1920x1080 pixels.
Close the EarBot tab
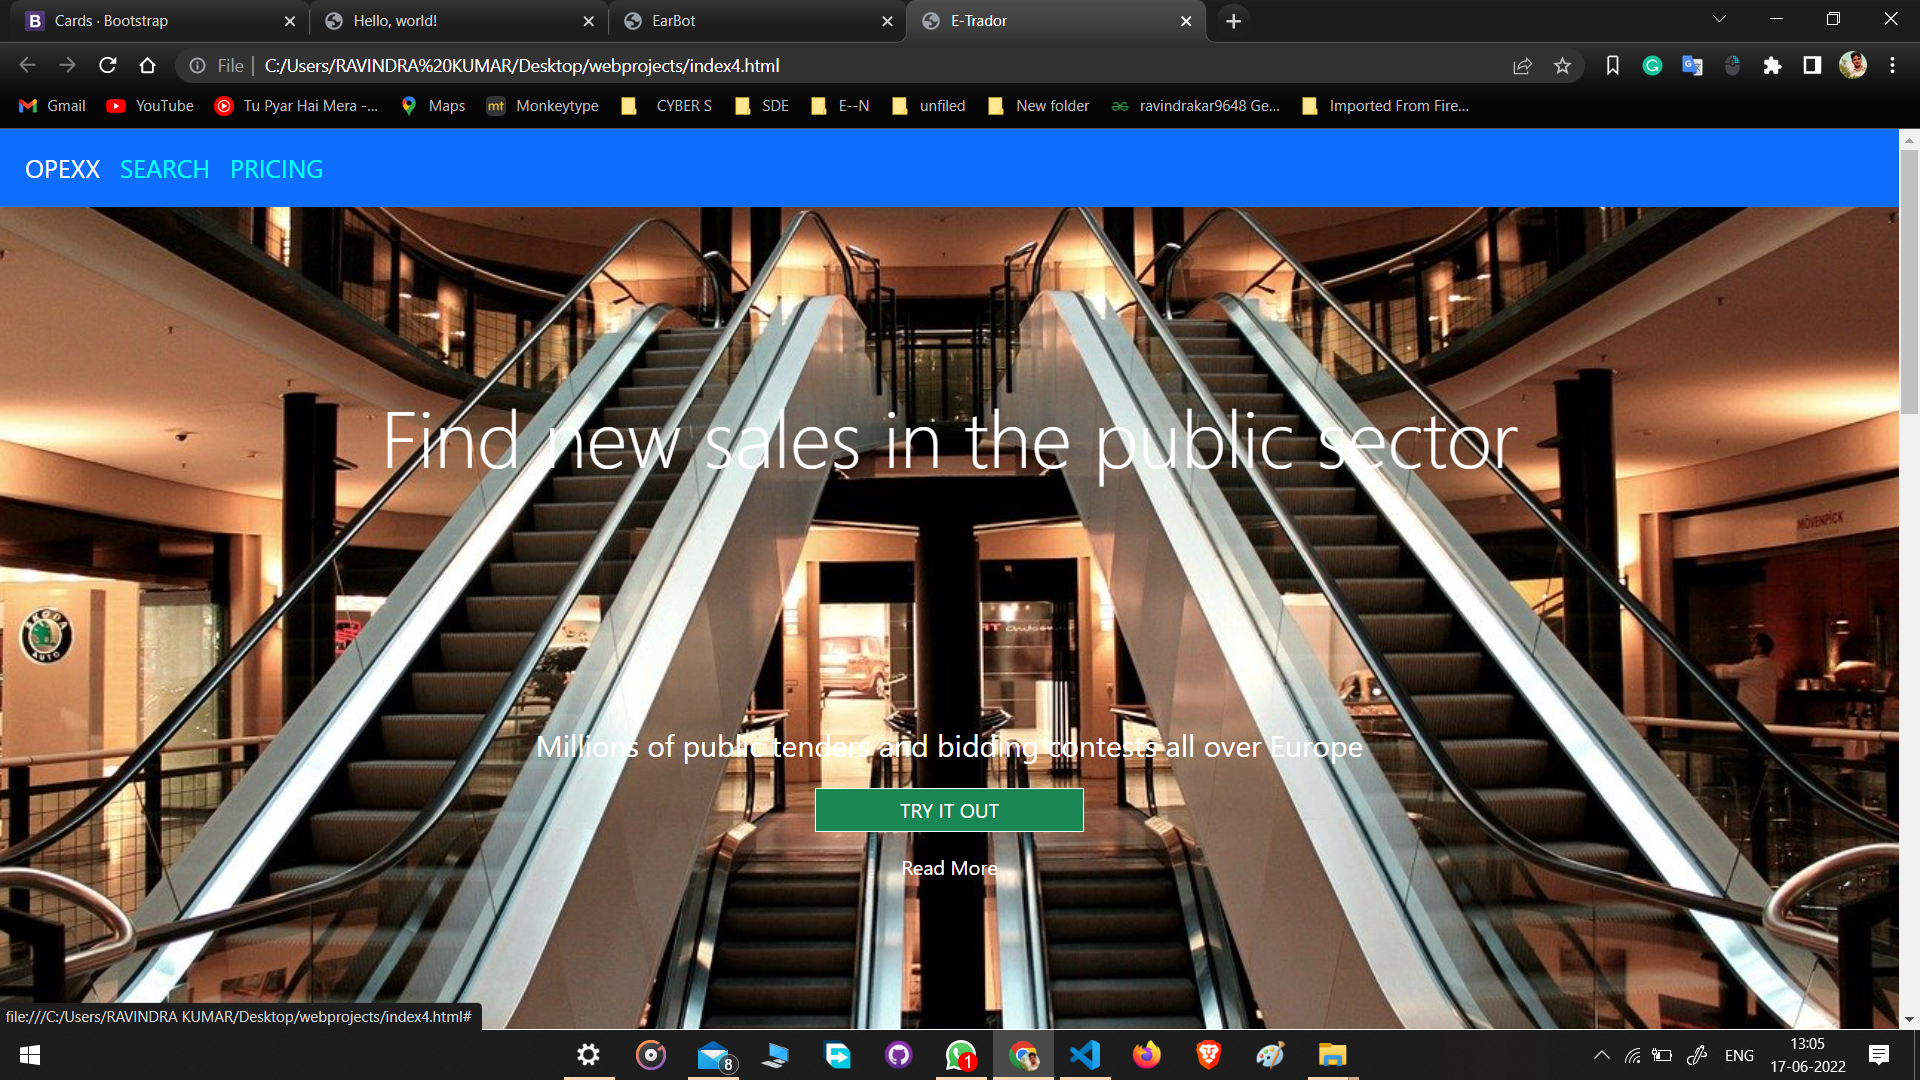pyautogui.click(x=887, y=21)
